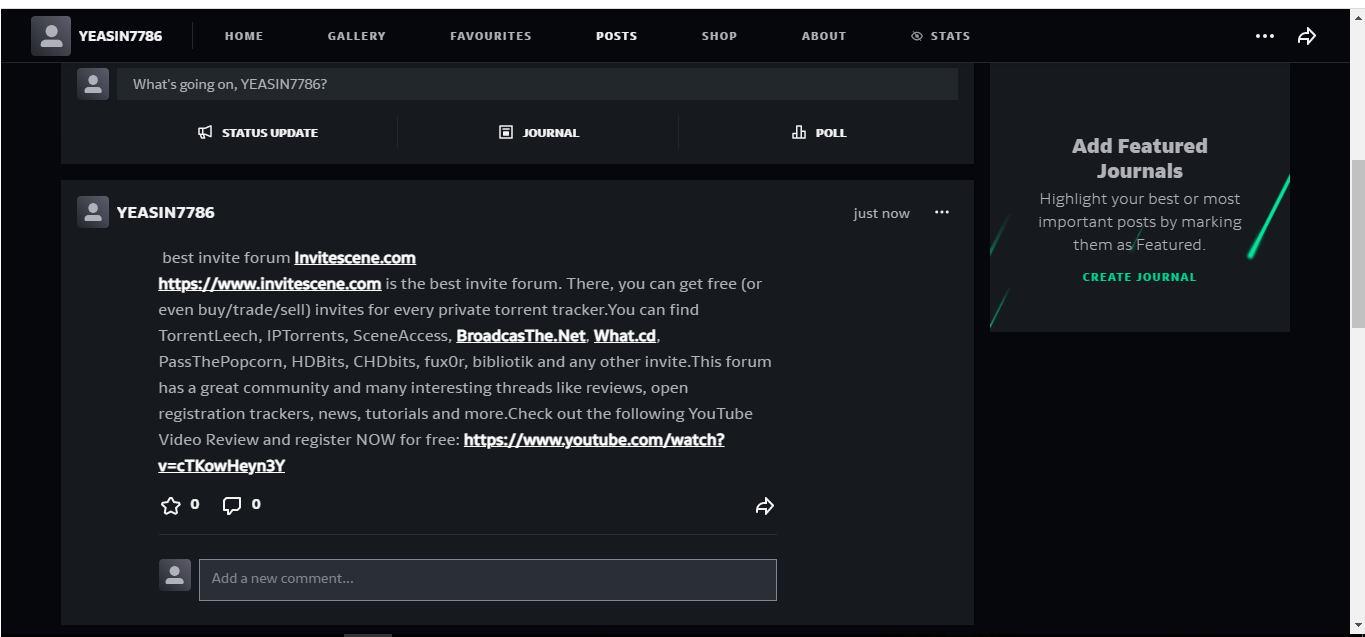The image size is (1365, 637).
Task: Switch to the Shop tab
Action: coord(719,36)
